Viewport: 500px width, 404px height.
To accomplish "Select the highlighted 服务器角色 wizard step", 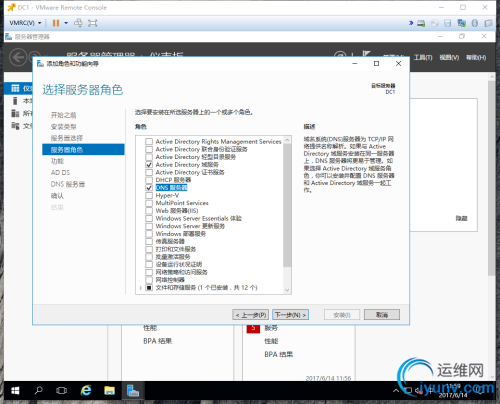I will (83, 150).
